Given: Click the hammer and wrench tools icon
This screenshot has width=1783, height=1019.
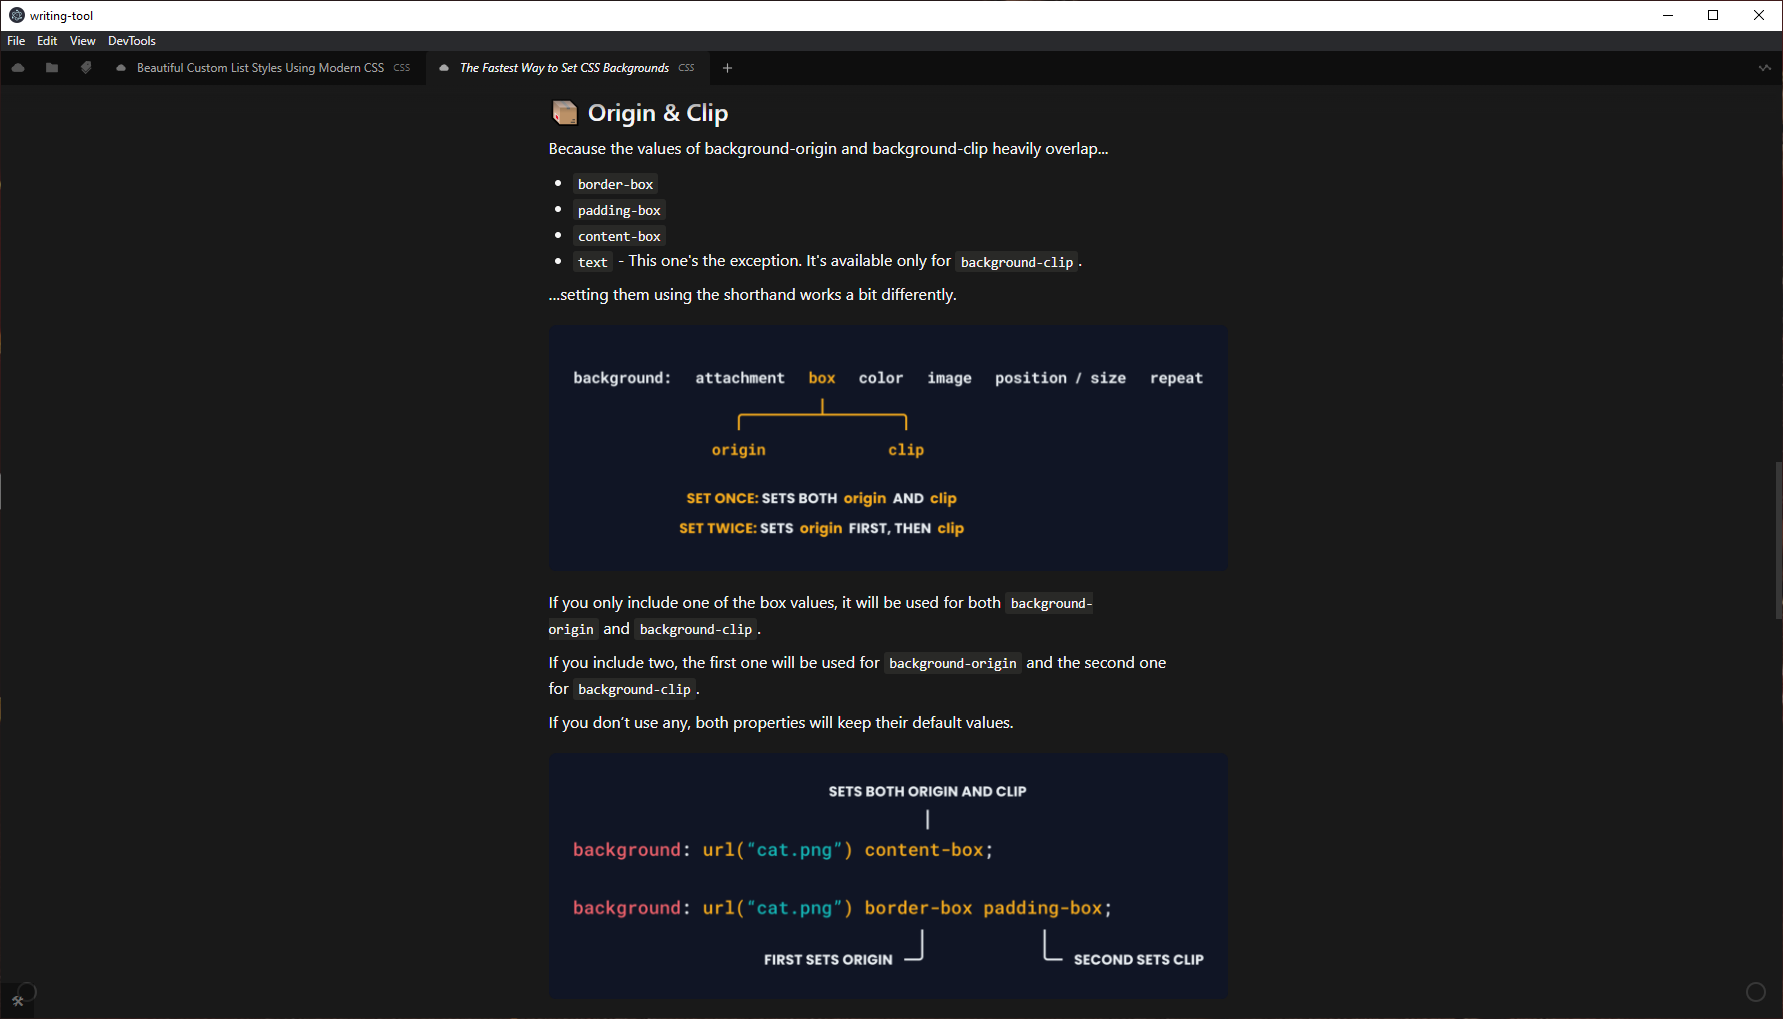Looking at the screenshot, I should pos(17,1001).
